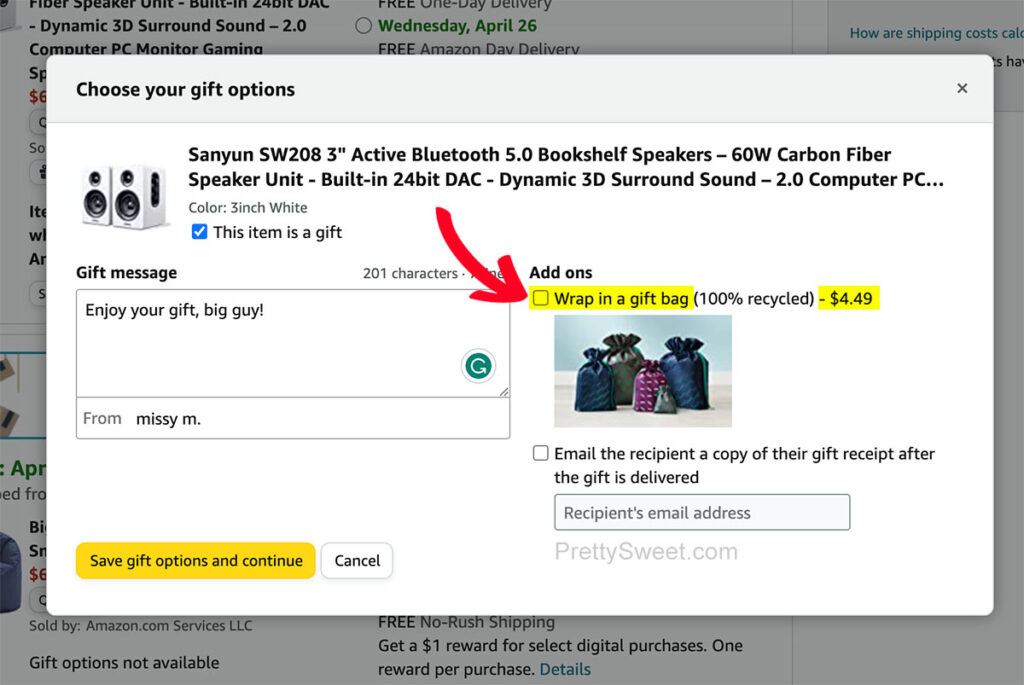Click the '201 characters' counter text
1024x685 pixels.
(x=410, y=274)
